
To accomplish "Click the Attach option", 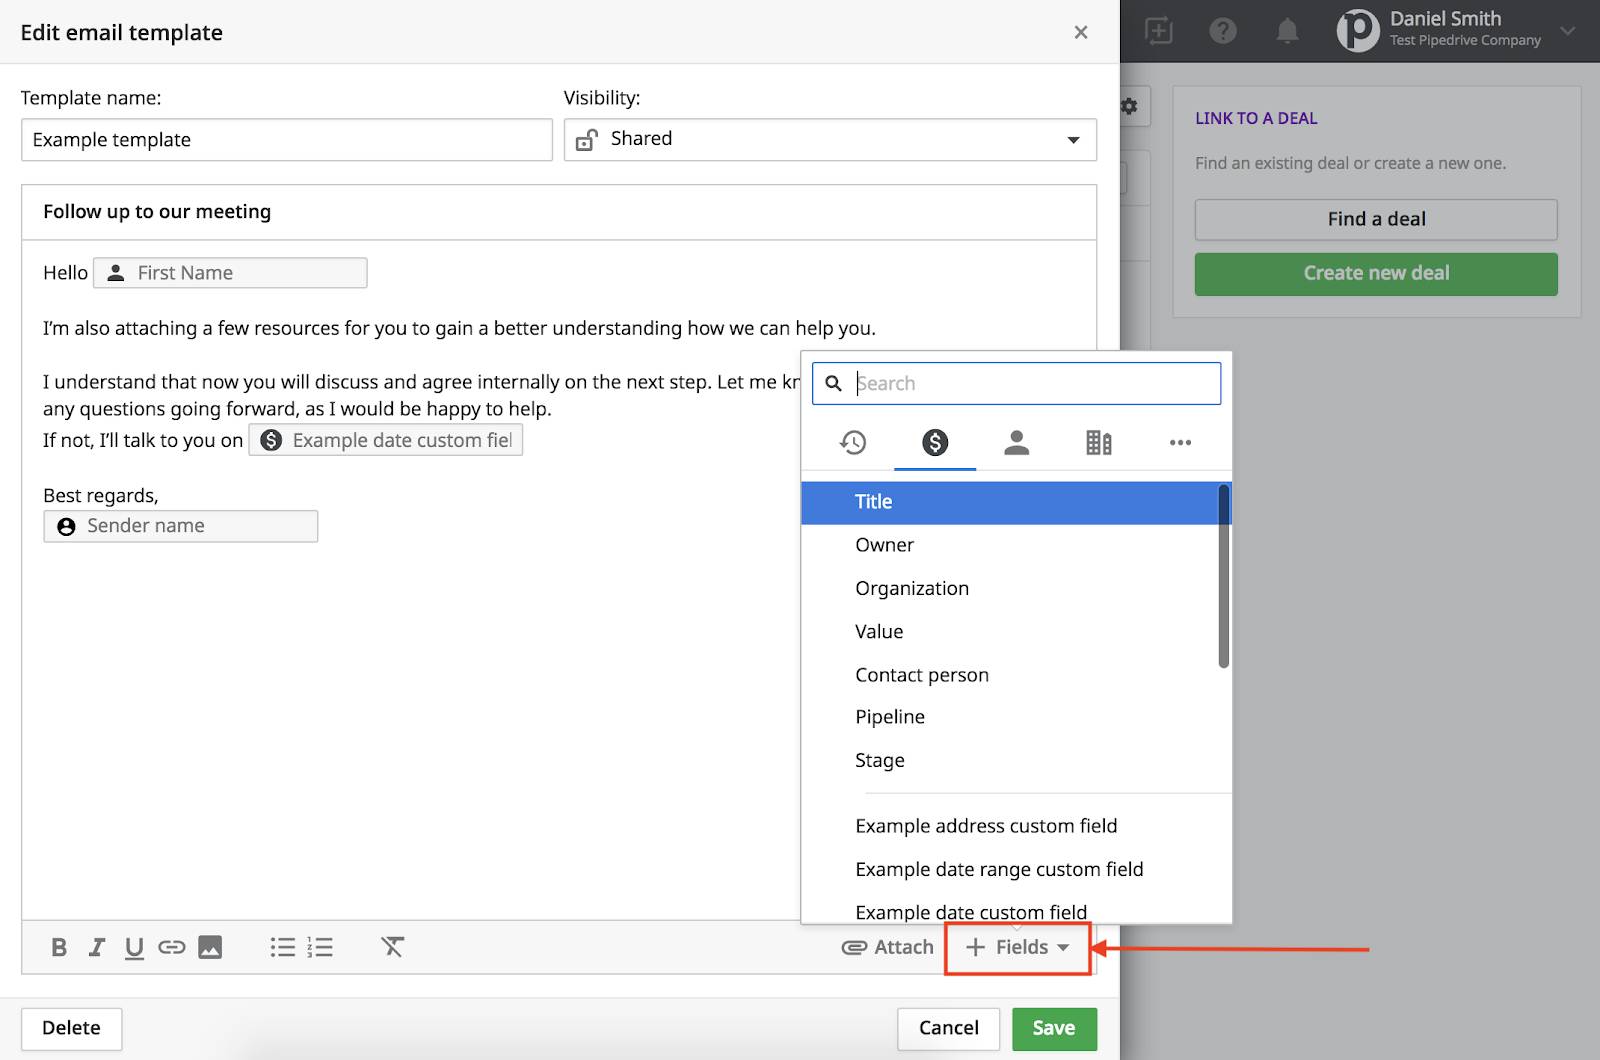I will coord(886,947).
